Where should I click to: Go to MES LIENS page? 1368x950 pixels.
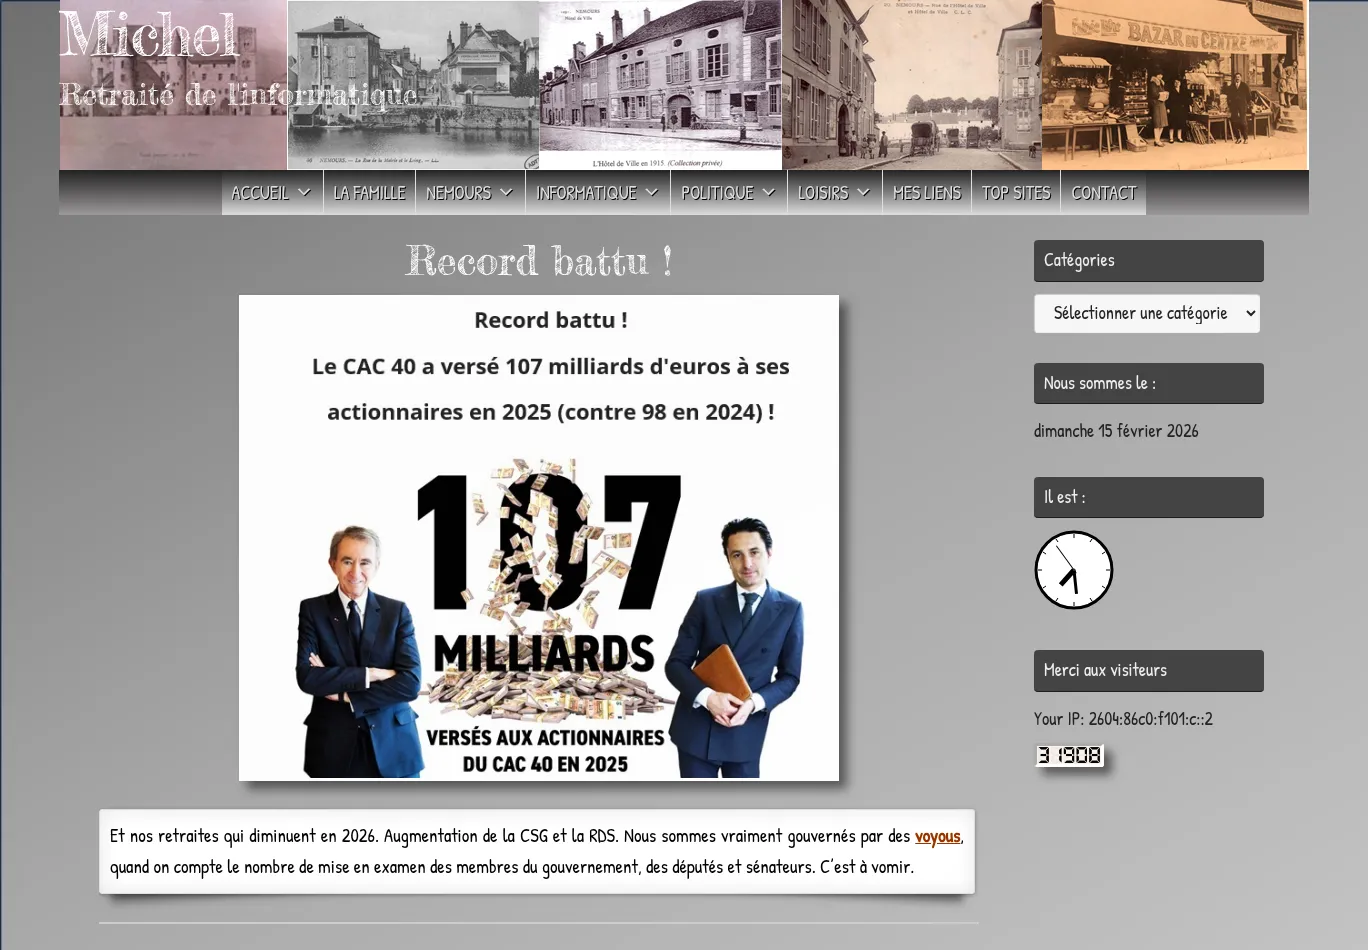coord(926,193)
